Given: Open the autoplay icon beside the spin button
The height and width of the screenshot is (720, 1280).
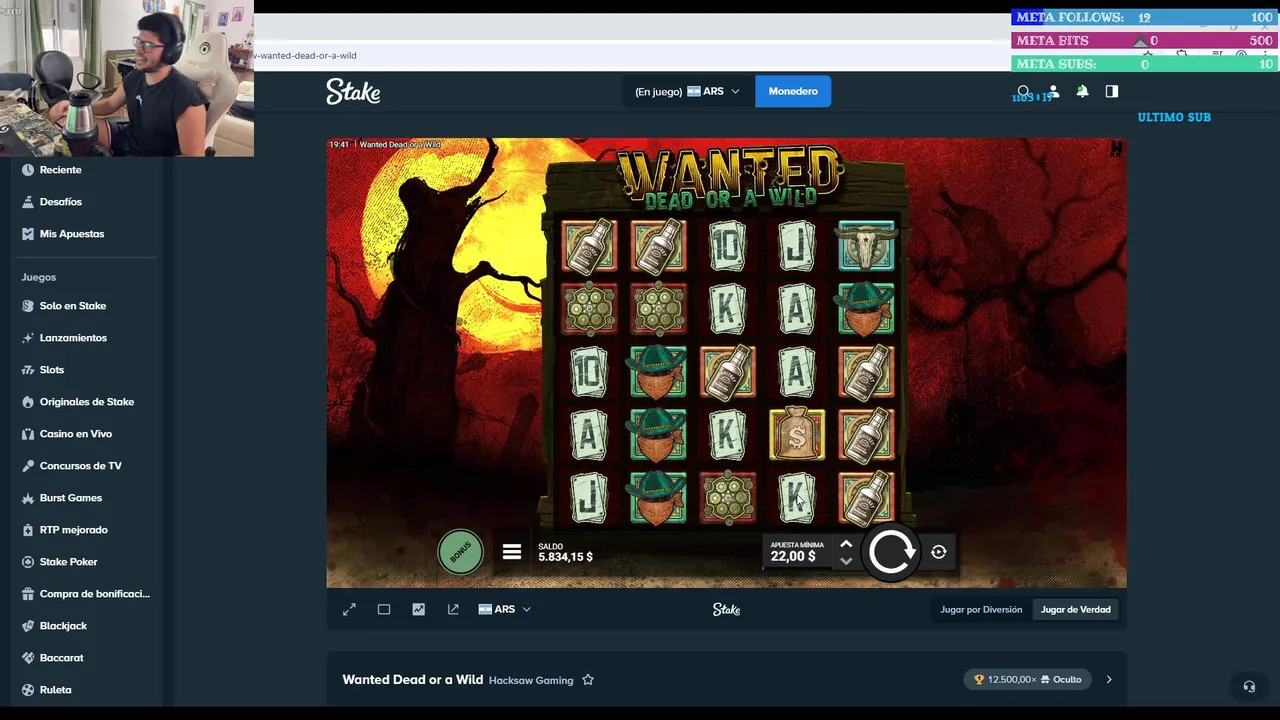Looking at the screenshot, I should 939,552.
